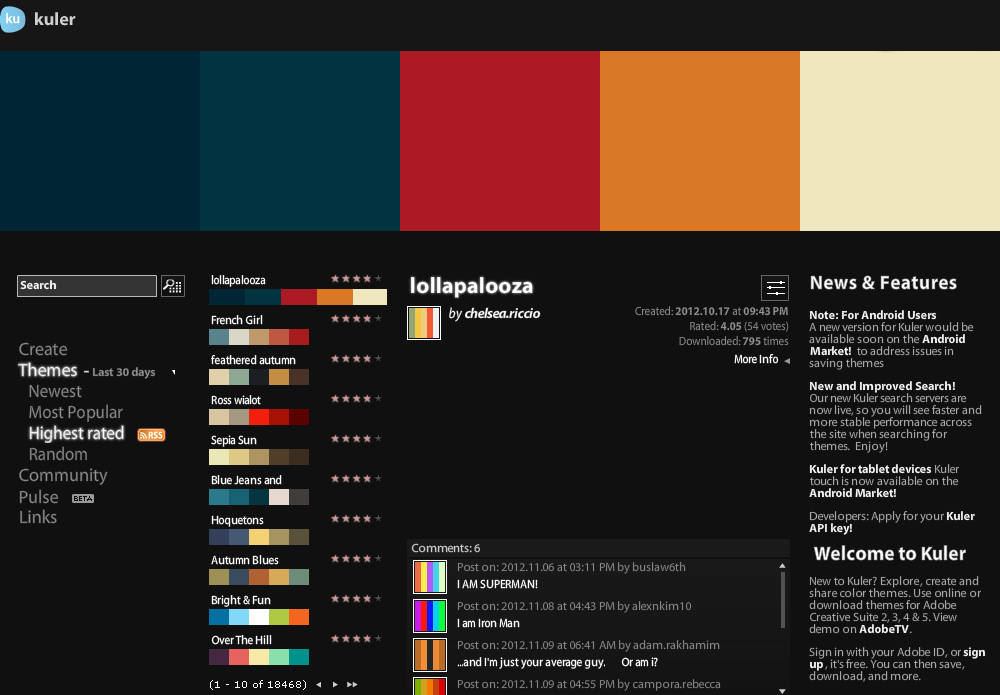Viewport: 1000px width, 695px height.
Task: Click the Comments: 6 header
Action: pyautogui.click(x=446, y=548)
